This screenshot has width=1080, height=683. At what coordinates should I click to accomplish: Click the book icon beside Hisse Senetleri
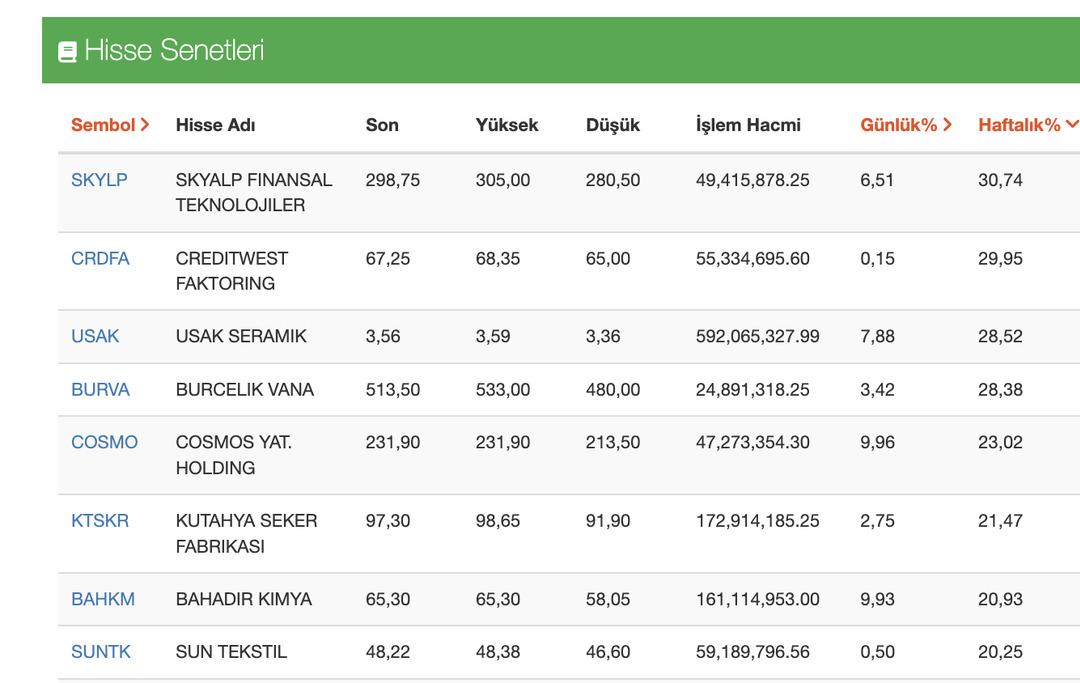[x=68, y=52]
